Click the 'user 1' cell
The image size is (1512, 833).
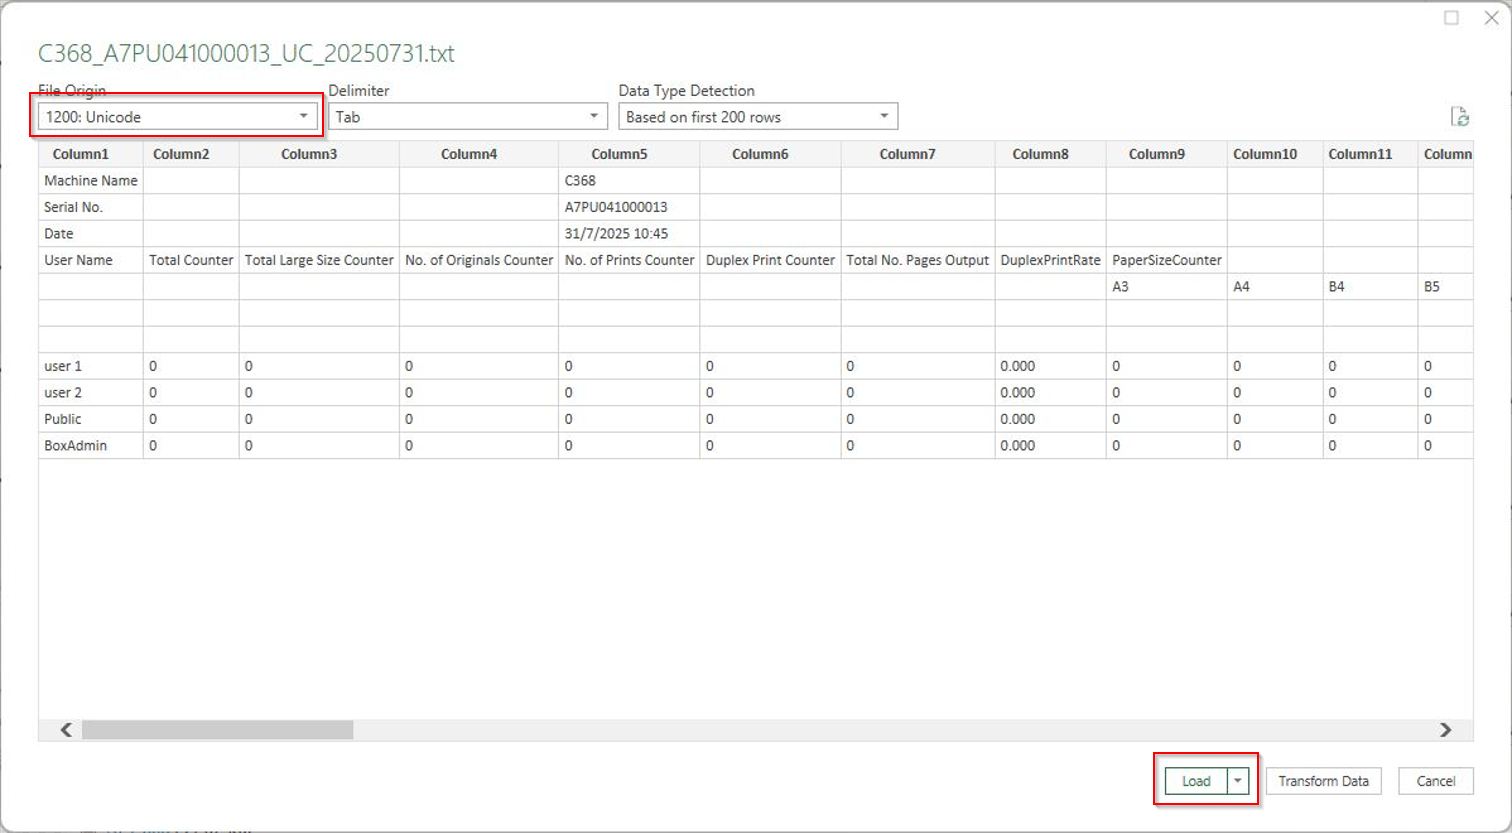point(64,366)
